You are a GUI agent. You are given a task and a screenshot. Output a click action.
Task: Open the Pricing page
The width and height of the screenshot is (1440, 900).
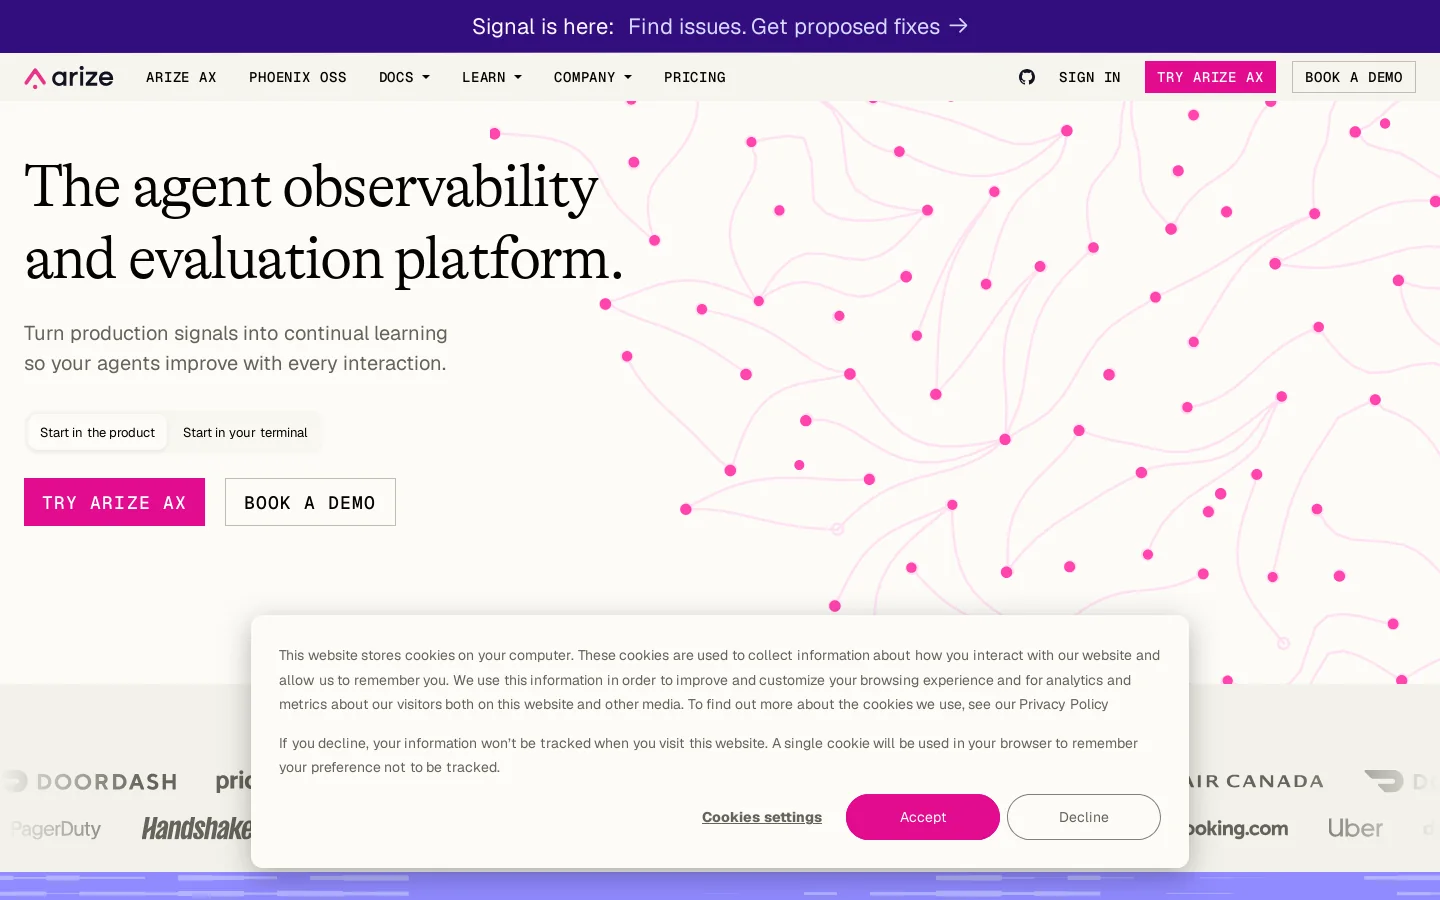[695, 77]
